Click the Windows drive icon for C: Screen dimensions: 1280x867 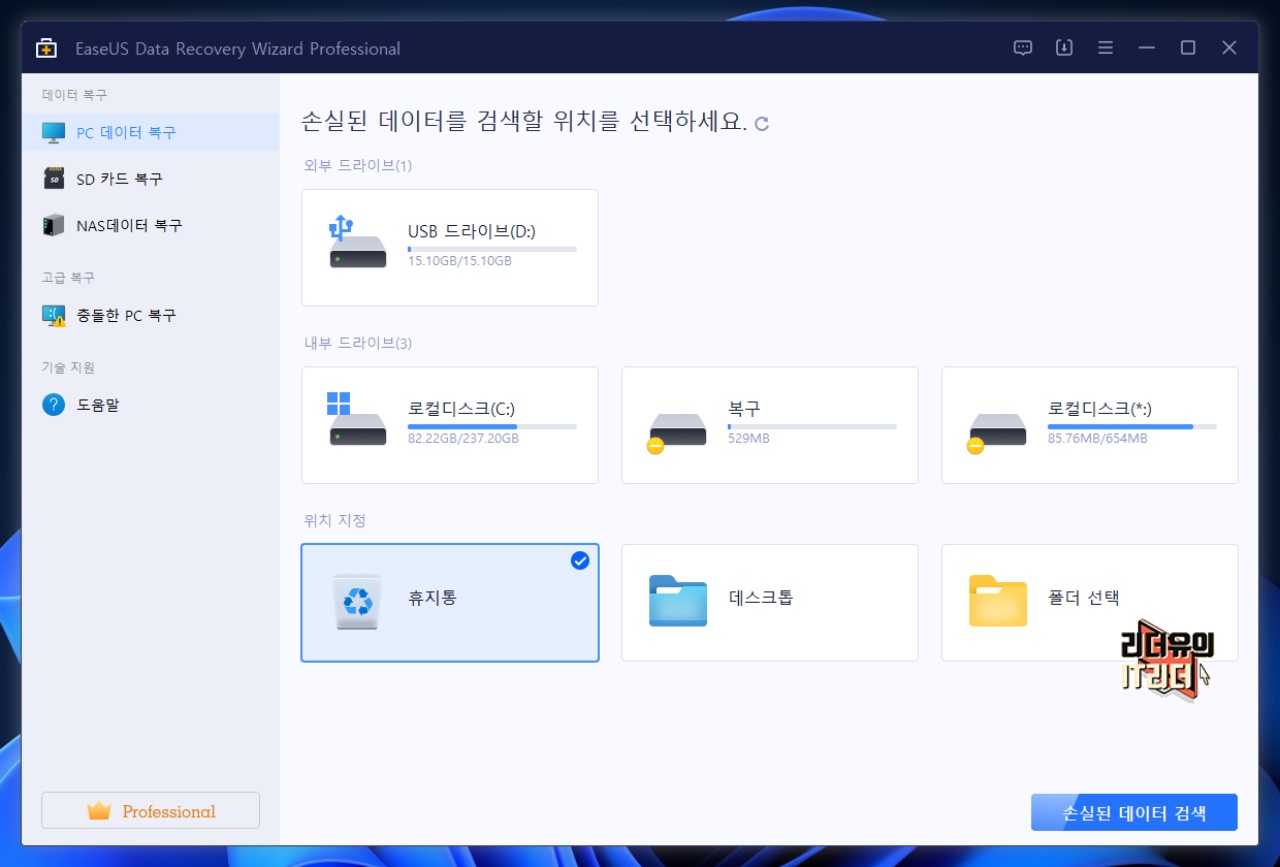coord(357,419)
